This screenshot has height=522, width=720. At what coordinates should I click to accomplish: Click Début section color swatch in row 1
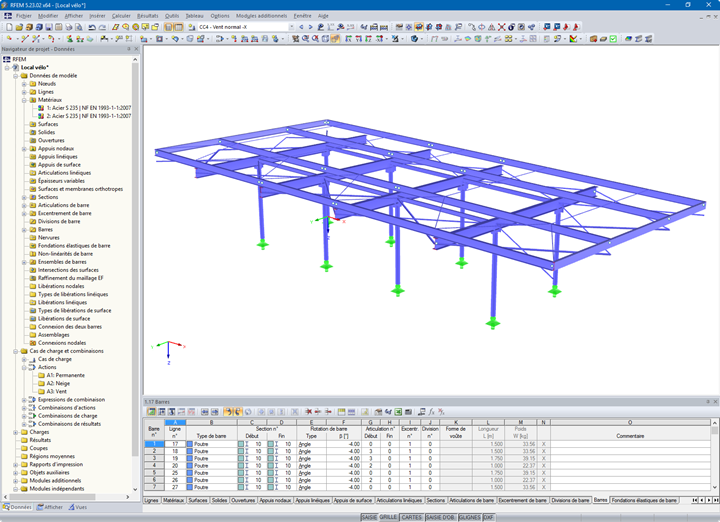pyautogui.click(x=241, y=444)
